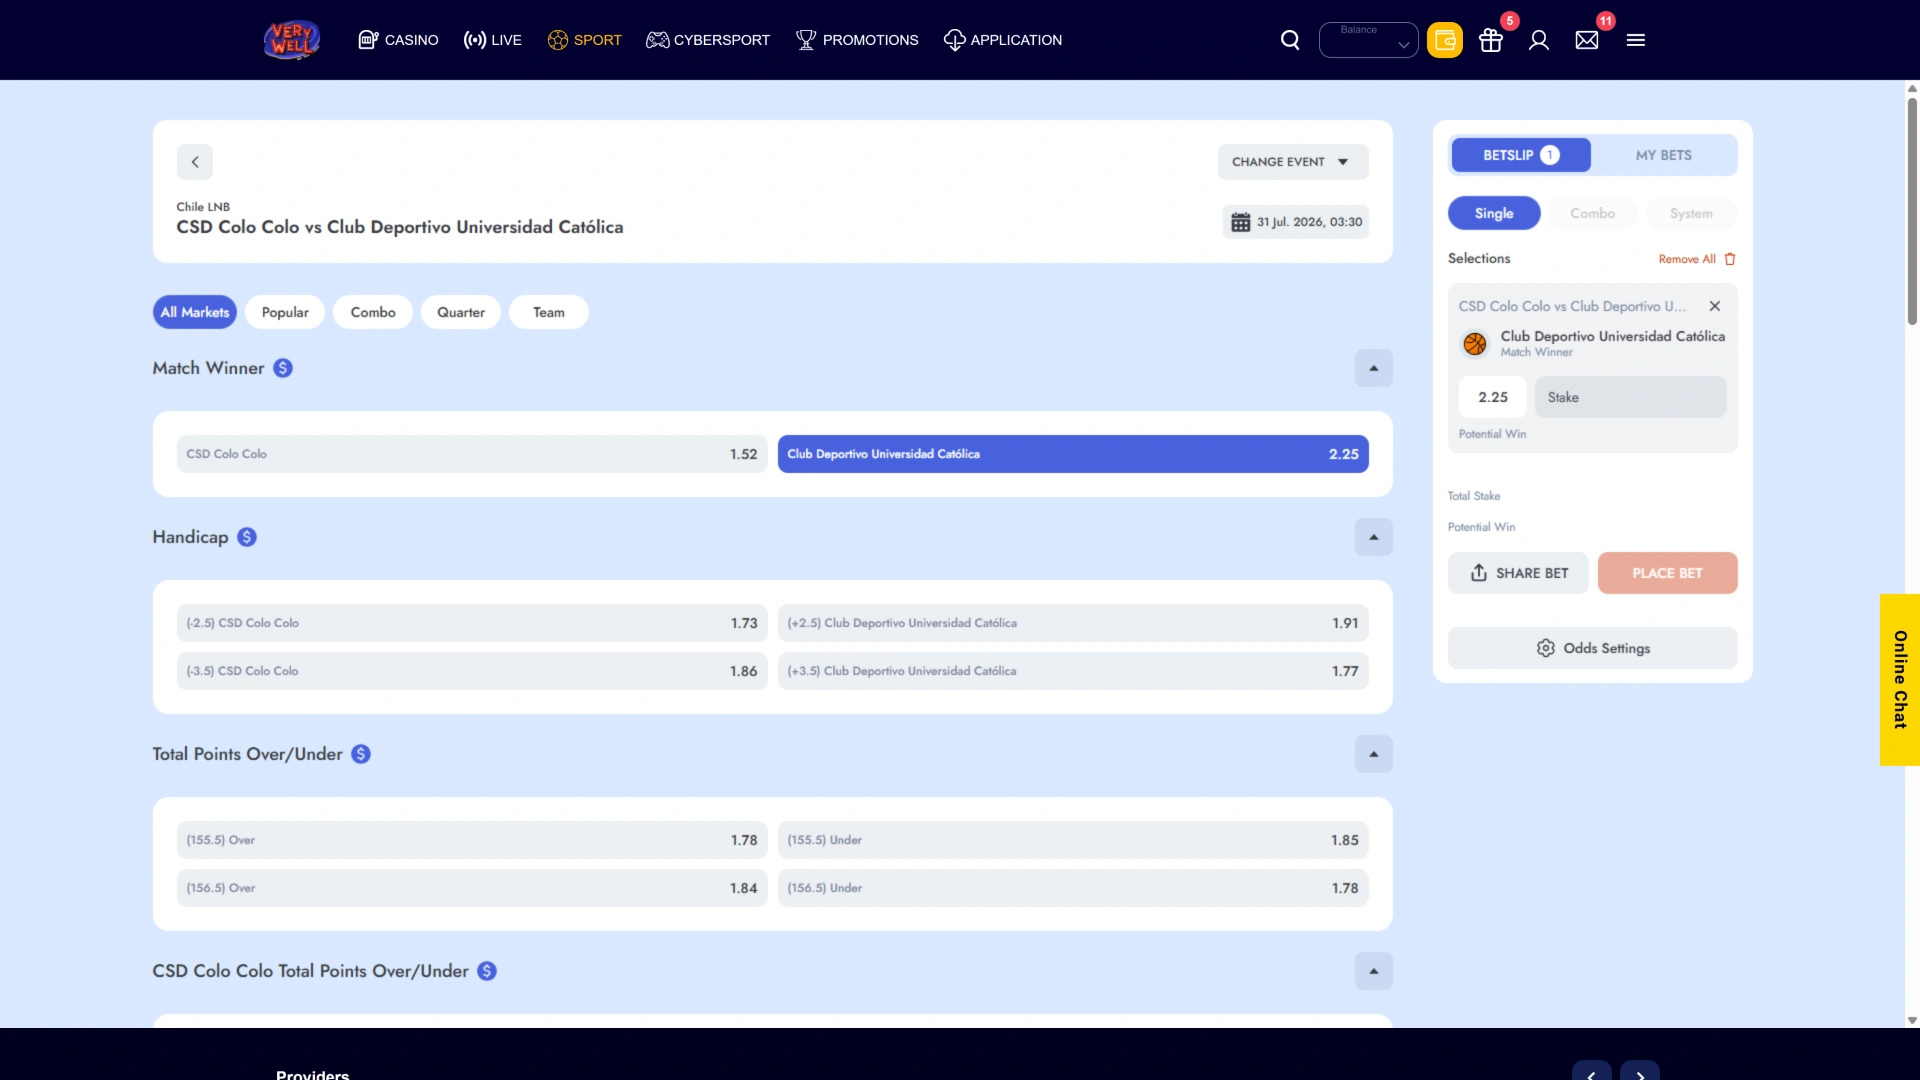The height and width of the screenshot is (1080, 1920).
Task: Pick (-3.5) CSD Colo Colo handicap 1.86
Action: click(472, 671)
